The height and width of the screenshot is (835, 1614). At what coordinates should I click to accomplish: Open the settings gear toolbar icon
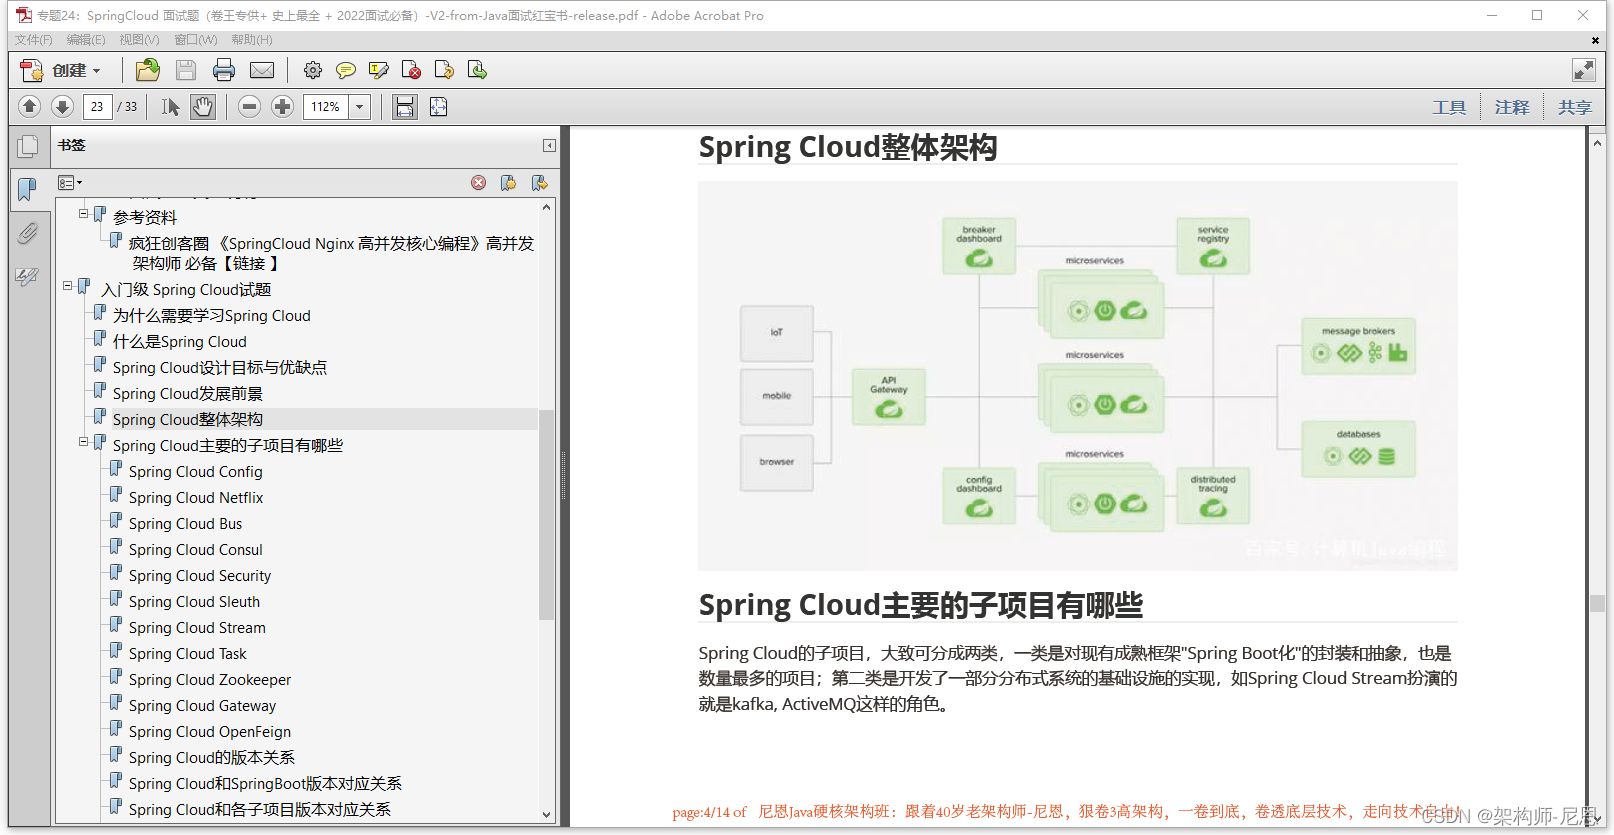tap(313, 70)
